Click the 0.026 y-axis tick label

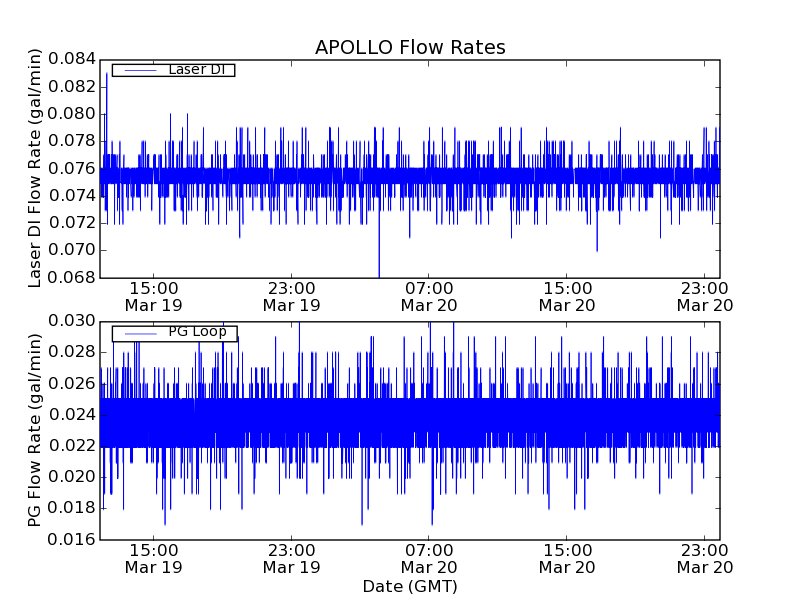[72, 384]
